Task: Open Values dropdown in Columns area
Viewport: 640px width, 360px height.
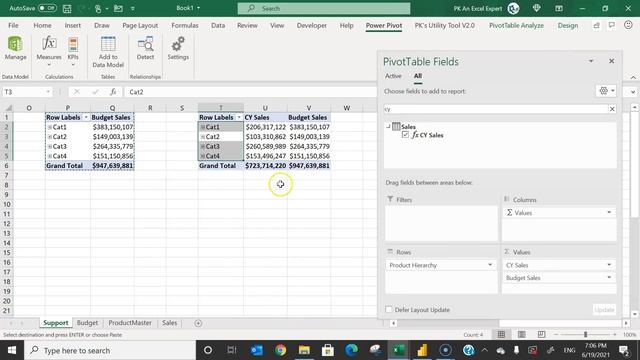Action: (x=609, y=212)
